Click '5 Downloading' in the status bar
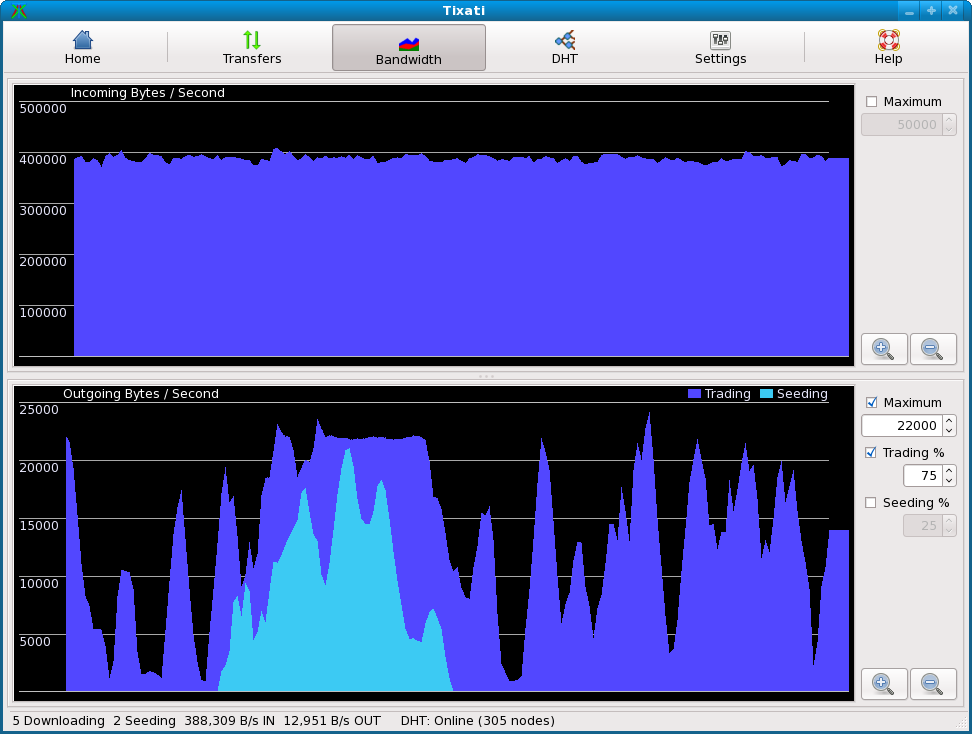 point(58,721)
